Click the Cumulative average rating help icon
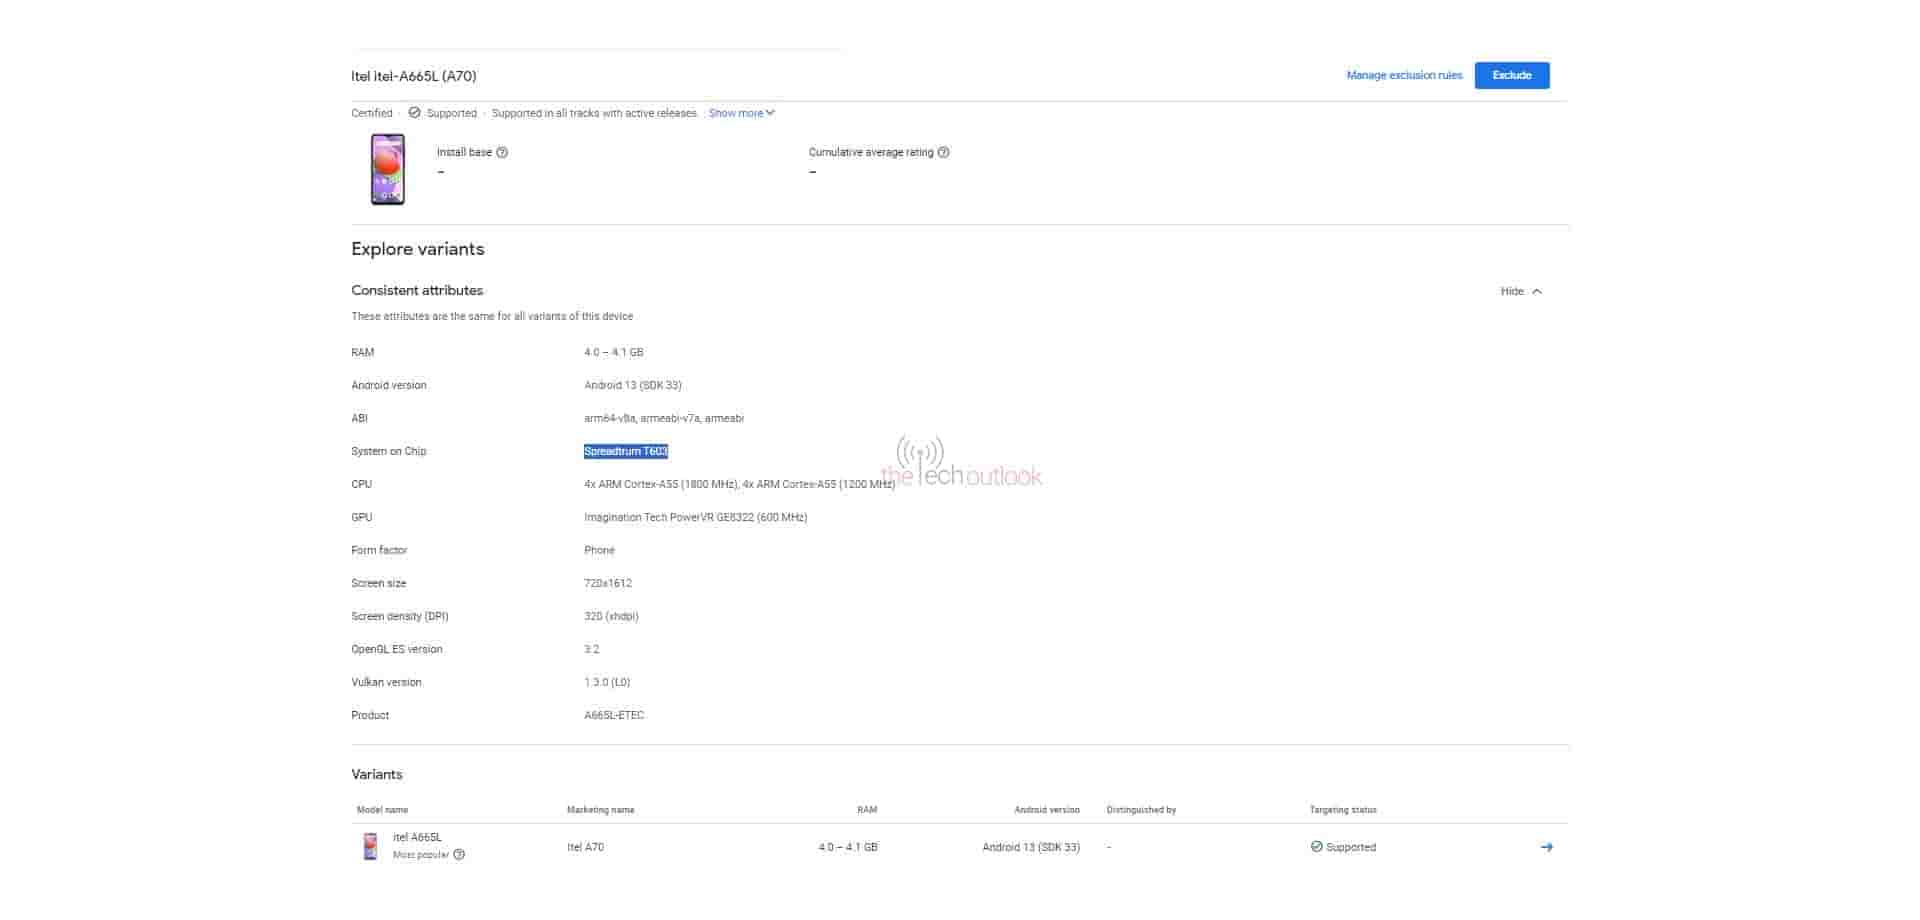Image resolution: width=1920 pixels, height=920 pixels. pyautogui.click(x=943, y=153)
